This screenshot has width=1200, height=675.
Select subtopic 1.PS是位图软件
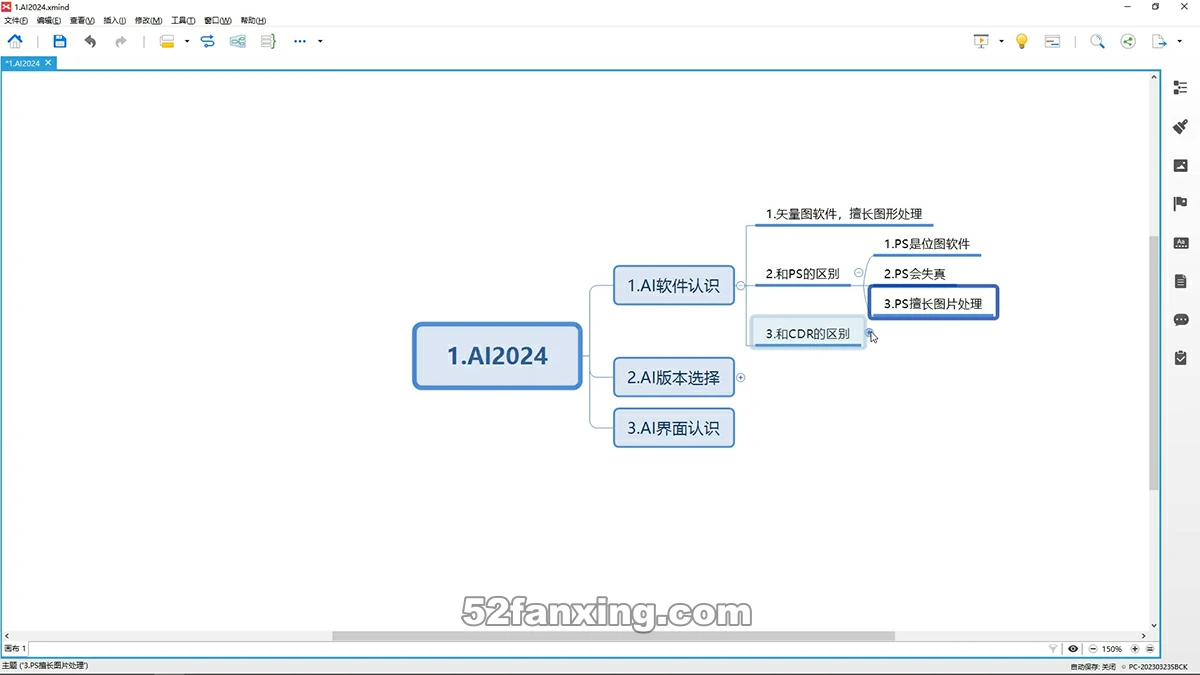point(927,244)
